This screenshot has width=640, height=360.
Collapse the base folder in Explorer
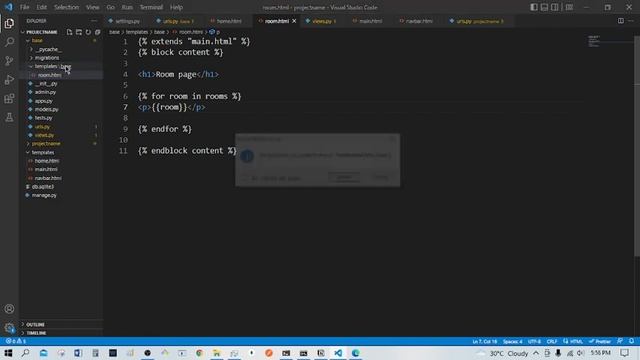tap(37, 40)
